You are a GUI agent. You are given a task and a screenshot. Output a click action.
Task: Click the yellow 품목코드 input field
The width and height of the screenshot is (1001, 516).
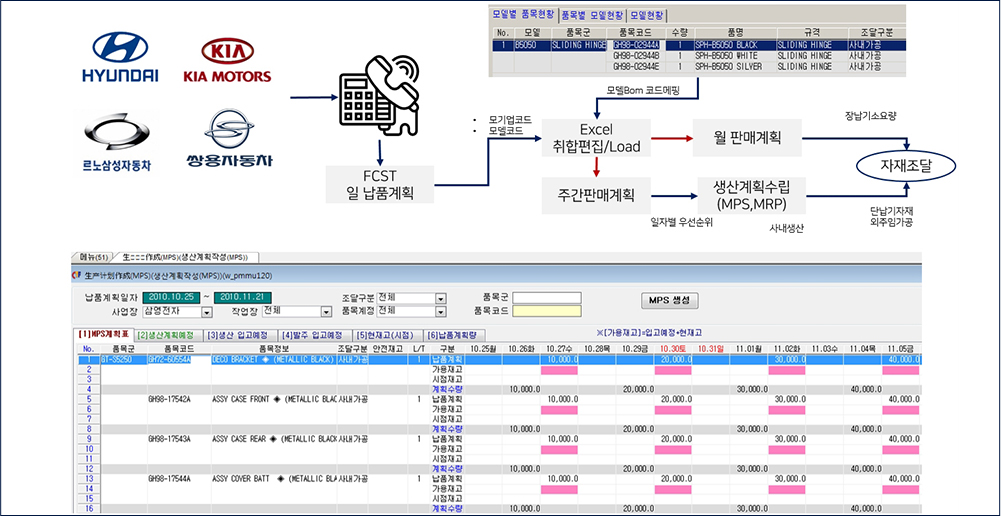546,311
